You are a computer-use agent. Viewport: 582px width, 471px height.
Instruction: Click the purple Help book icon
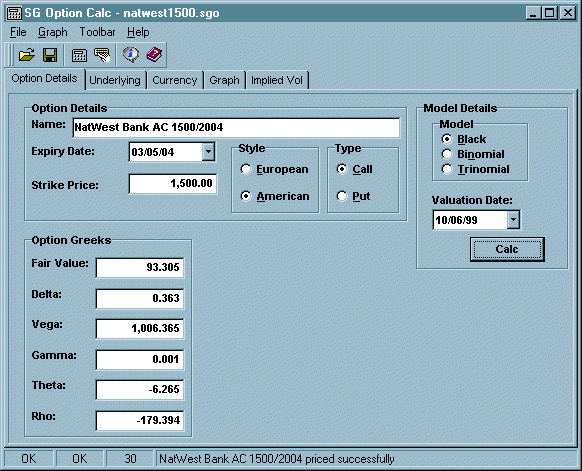(154, 55)
